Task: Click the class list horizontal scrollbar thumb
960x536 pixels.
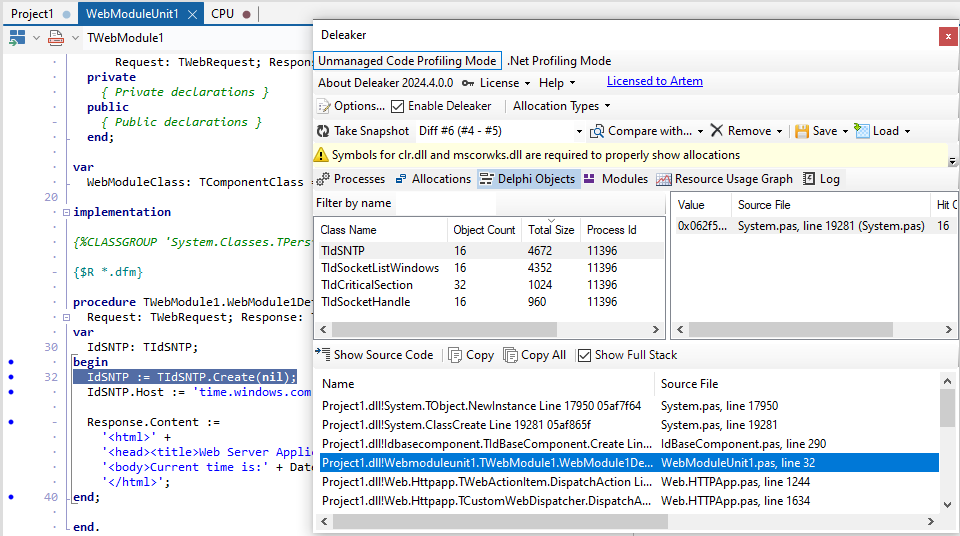Action: click(444, 330)
